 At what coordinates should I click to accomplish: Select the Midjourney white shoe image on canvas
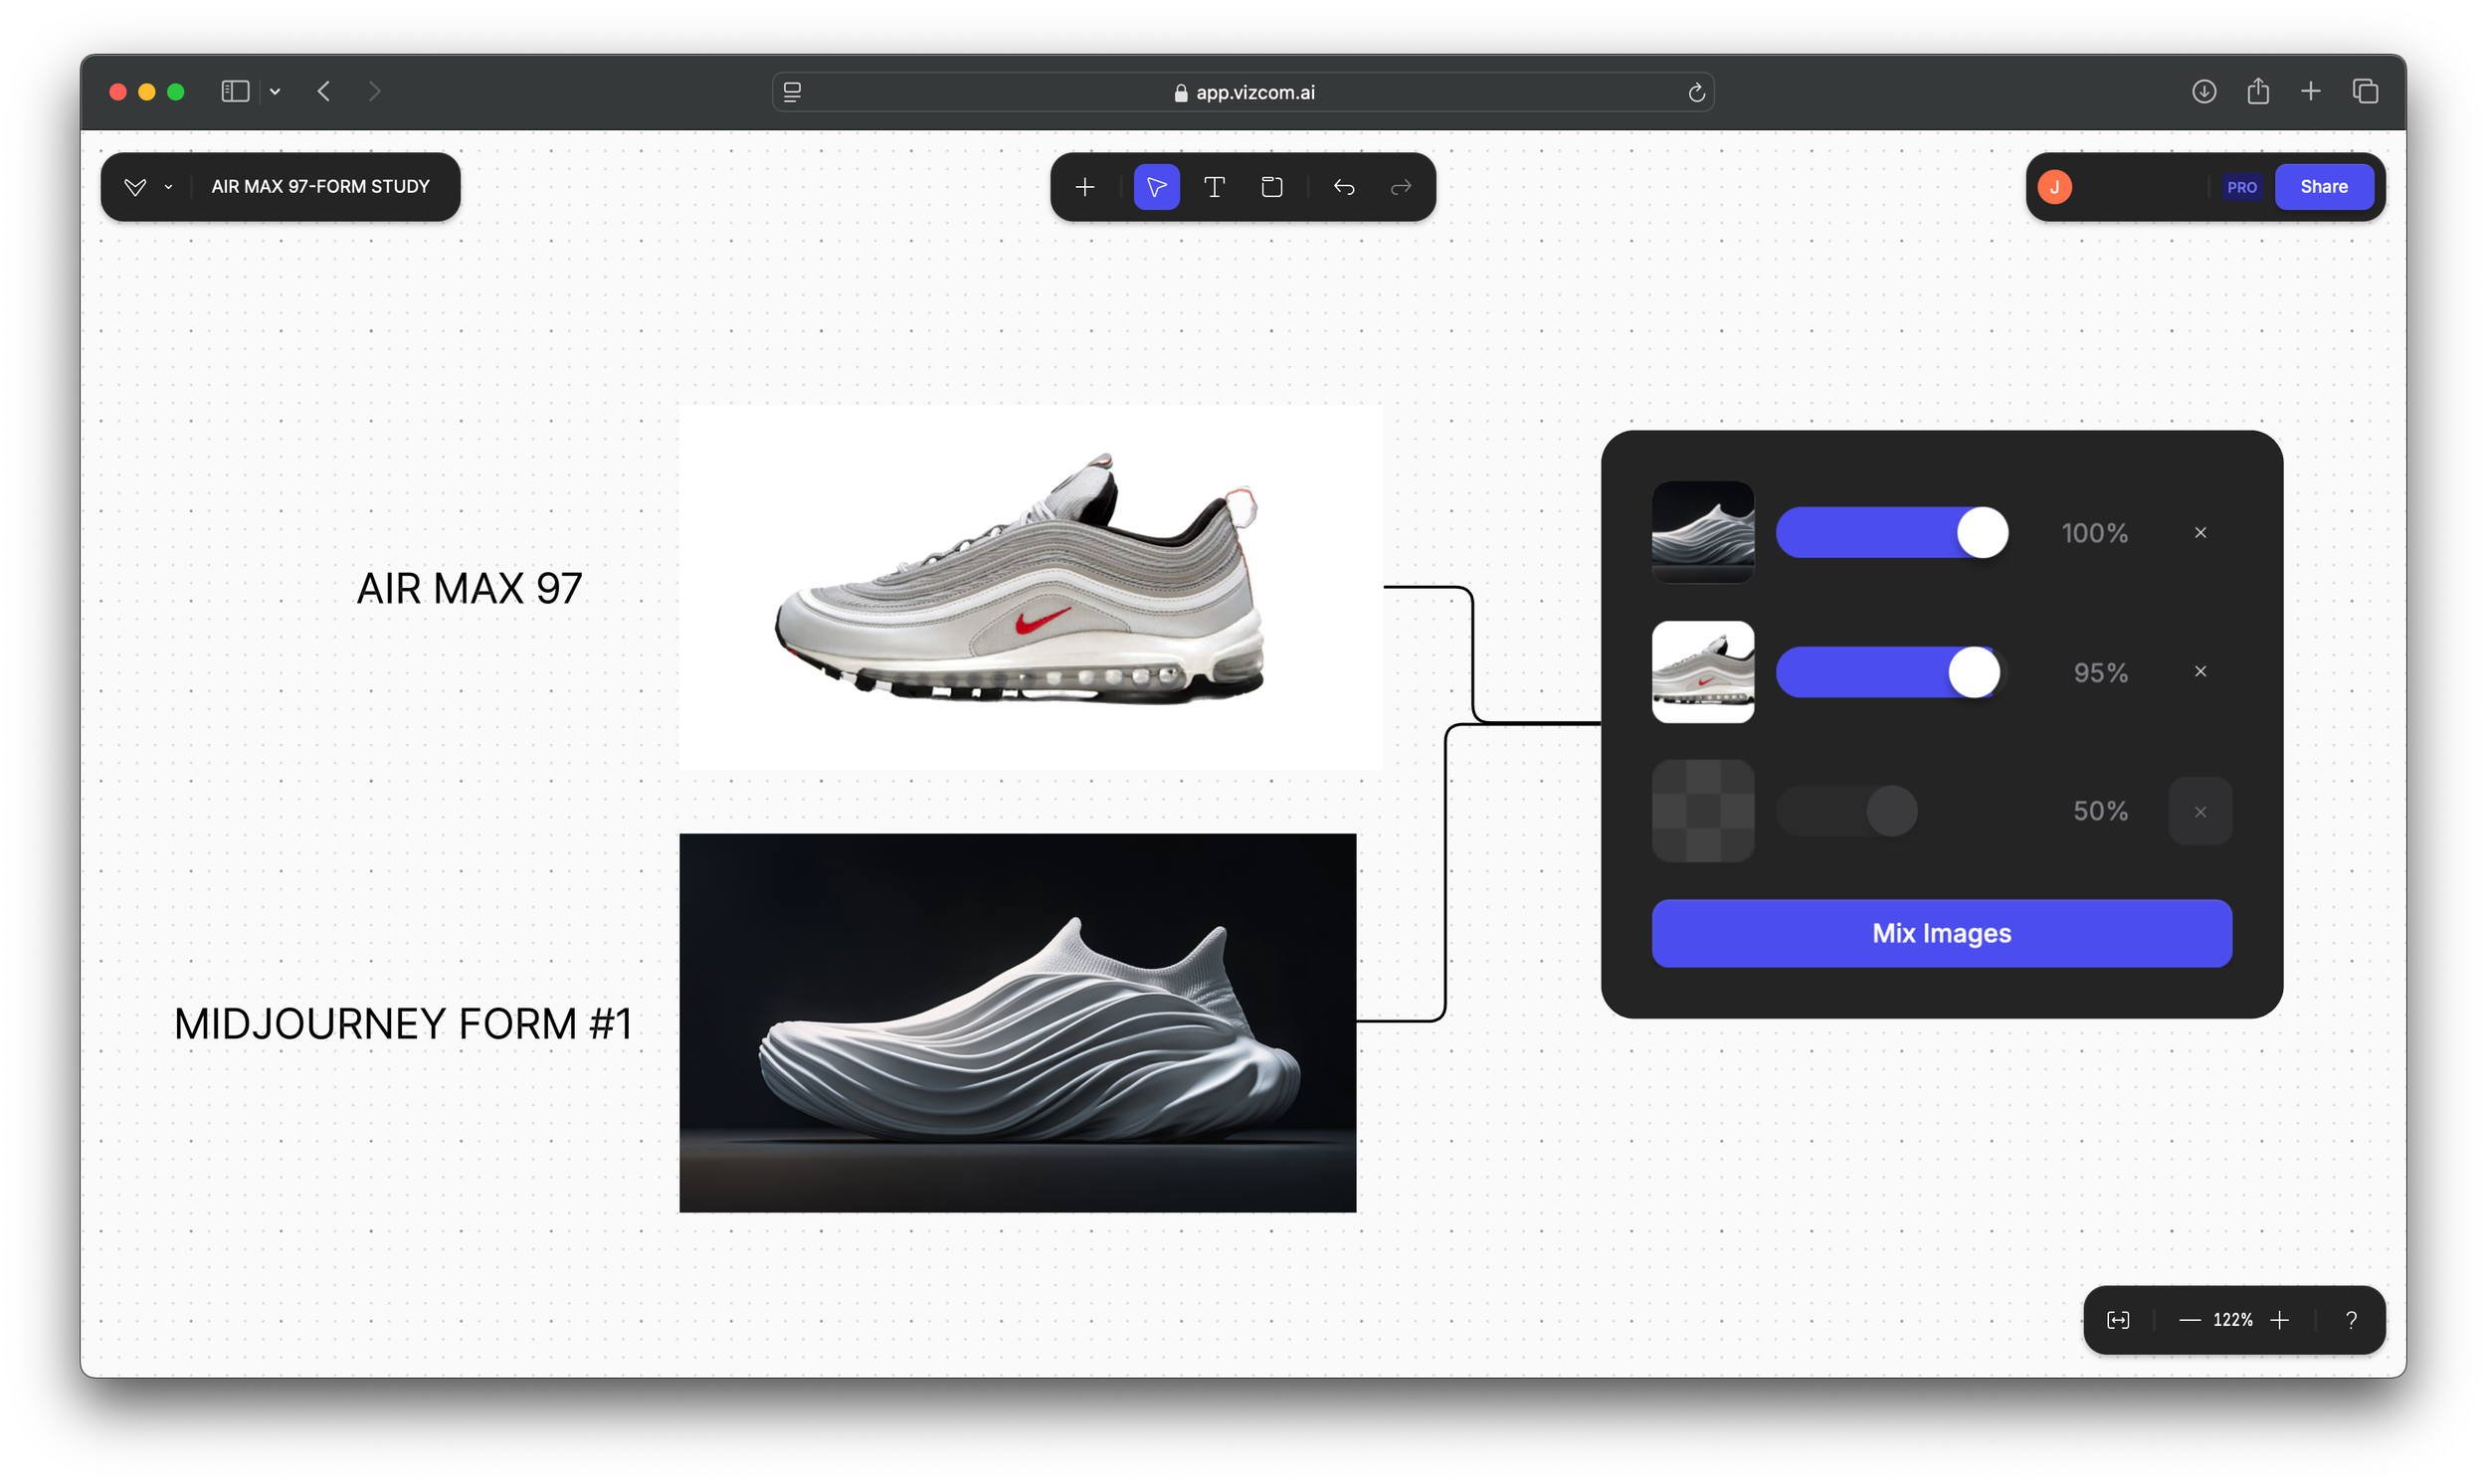[x=1017, y=1023]
